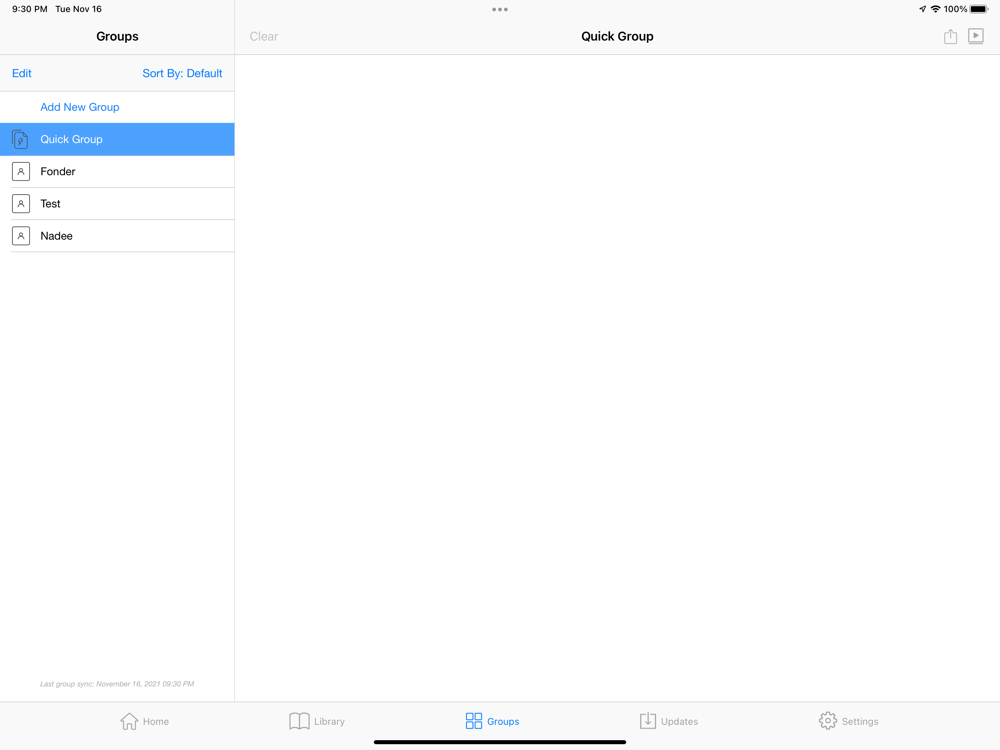Tap the Groups grid icon

(x=474, y=721)
